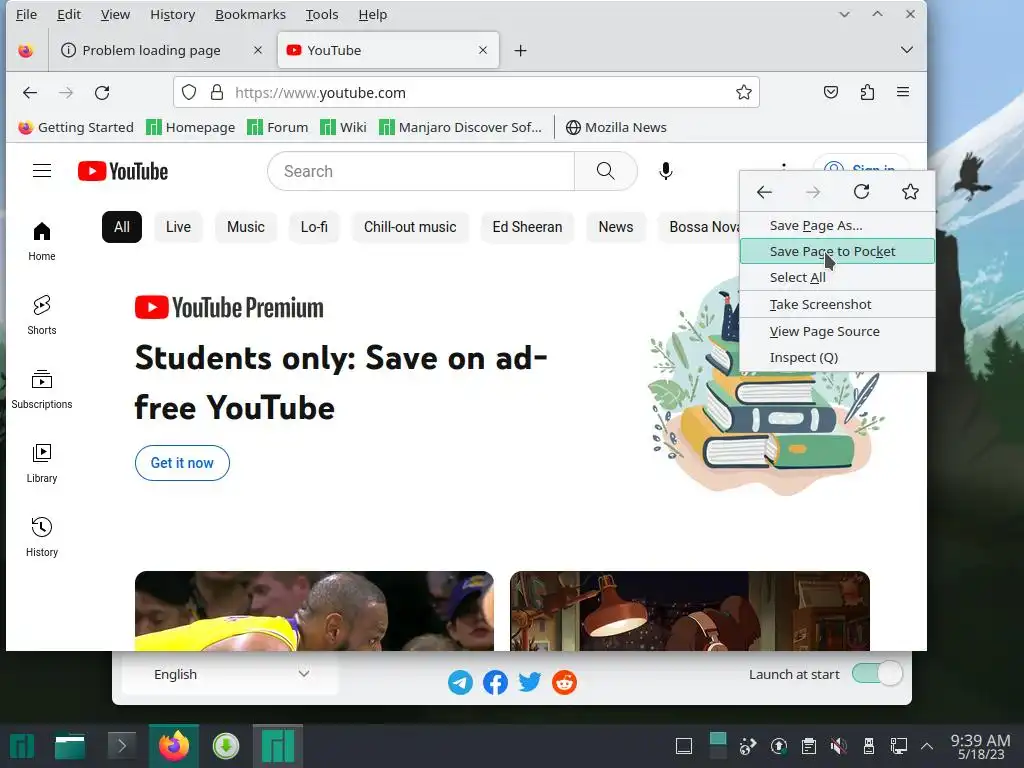Open the basketball video thumbnail
The image size is (1024, 768).
tap(314, 611)
